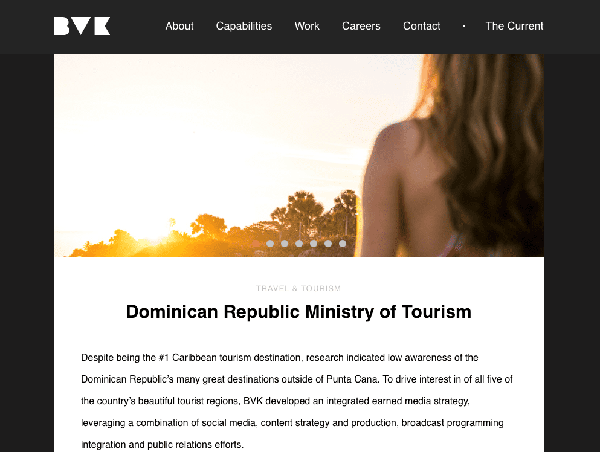Select the active orange first carousel dot
Viewport: 600px width, 452px height.
(x=255, y=243)
